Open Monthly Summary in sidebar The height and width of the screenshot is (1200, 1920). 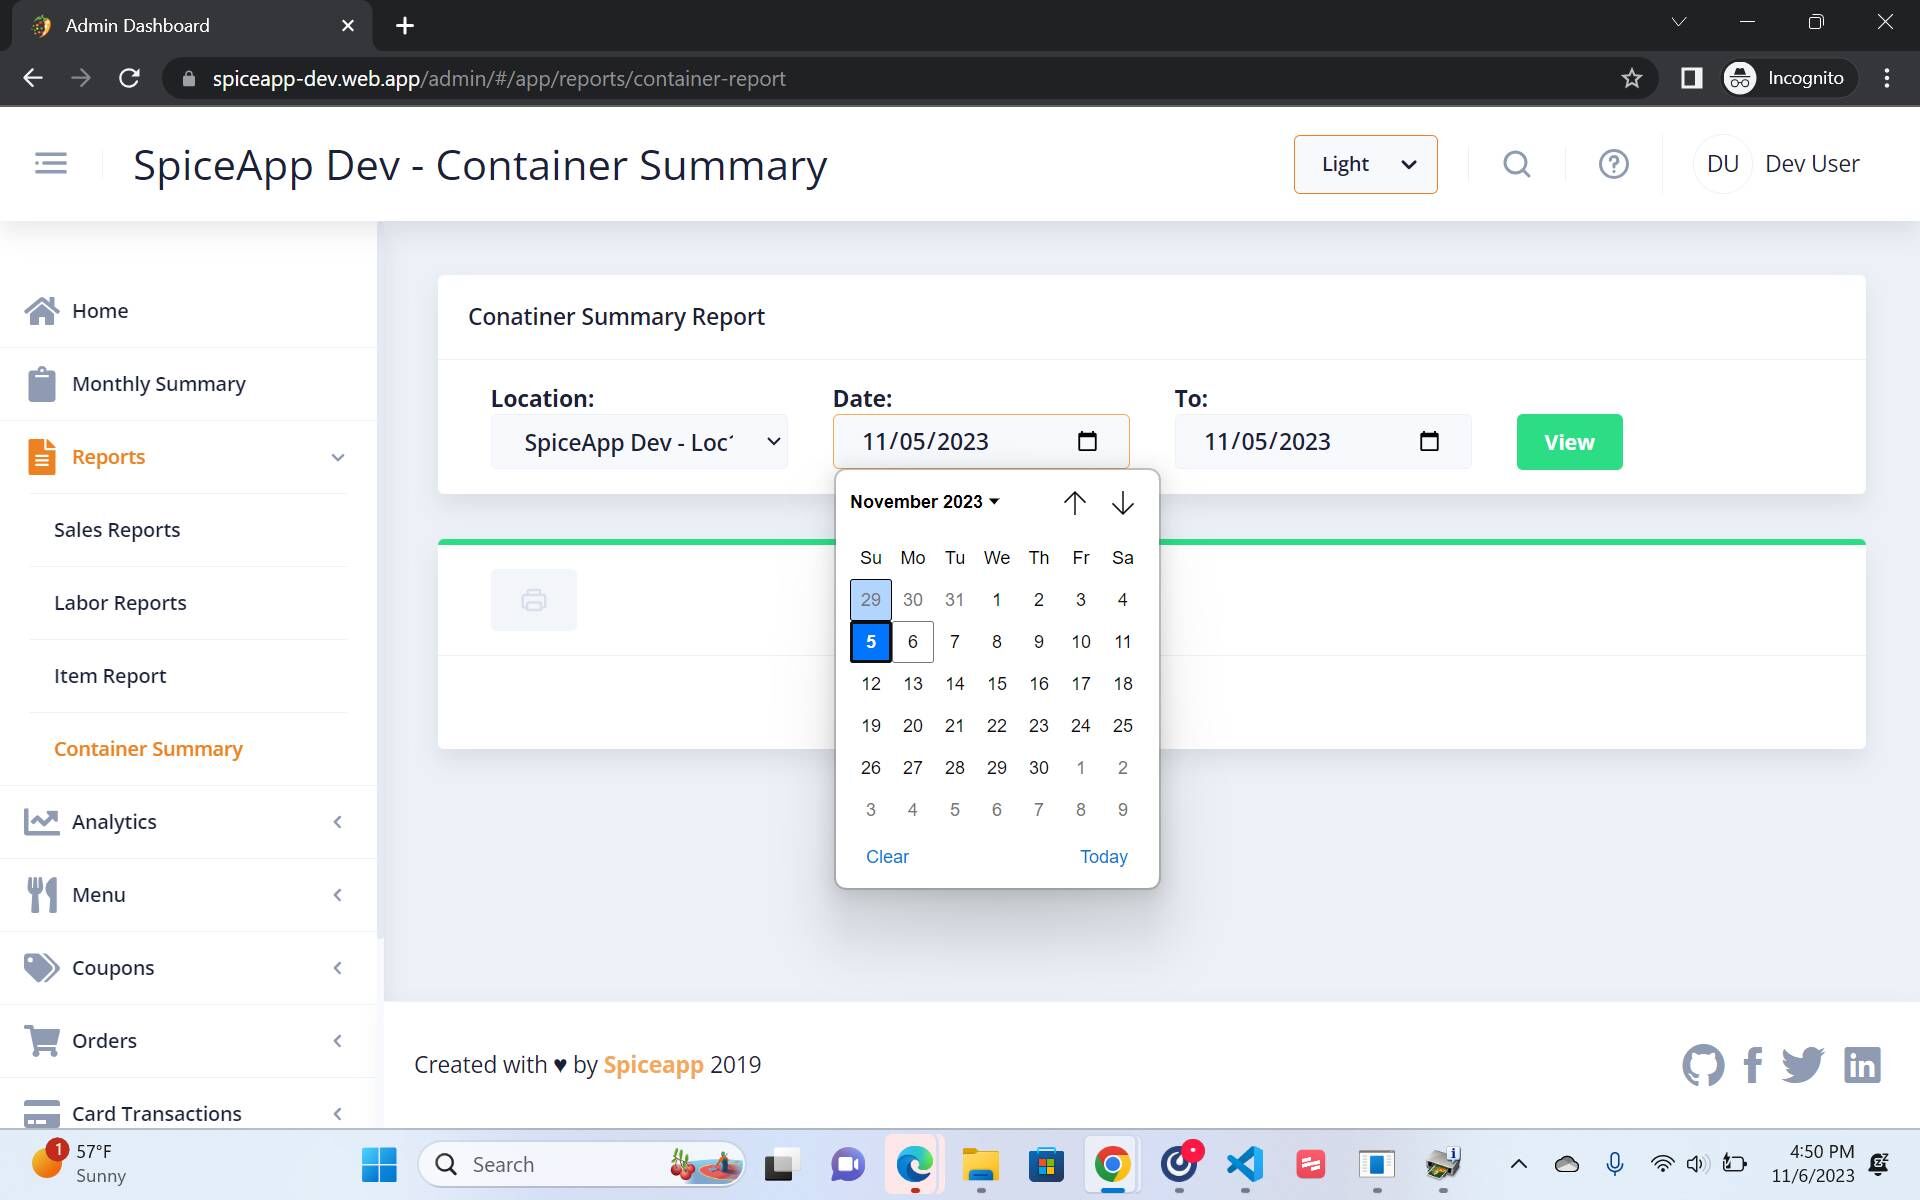[x=158, y=384]
